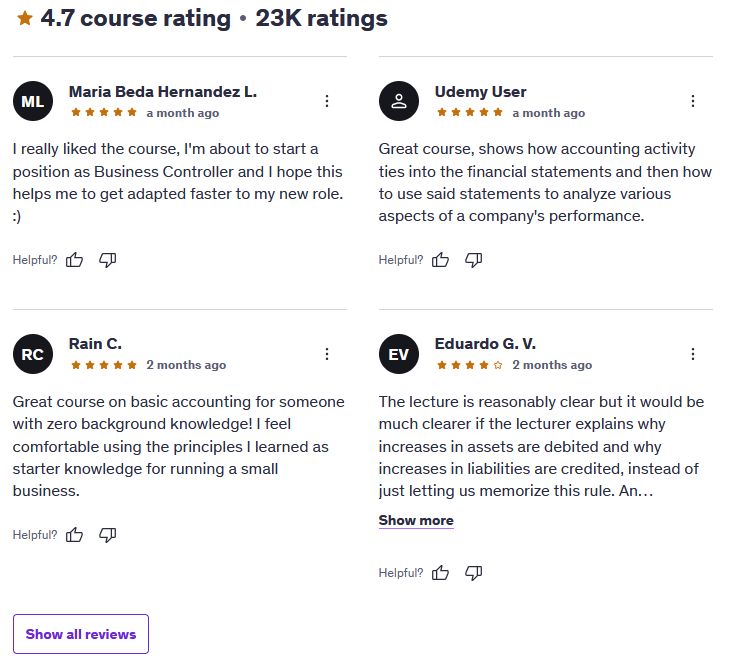This screenshot has height=667, width=732.
Task: Click the Show all reviews button
Action: 81,634
